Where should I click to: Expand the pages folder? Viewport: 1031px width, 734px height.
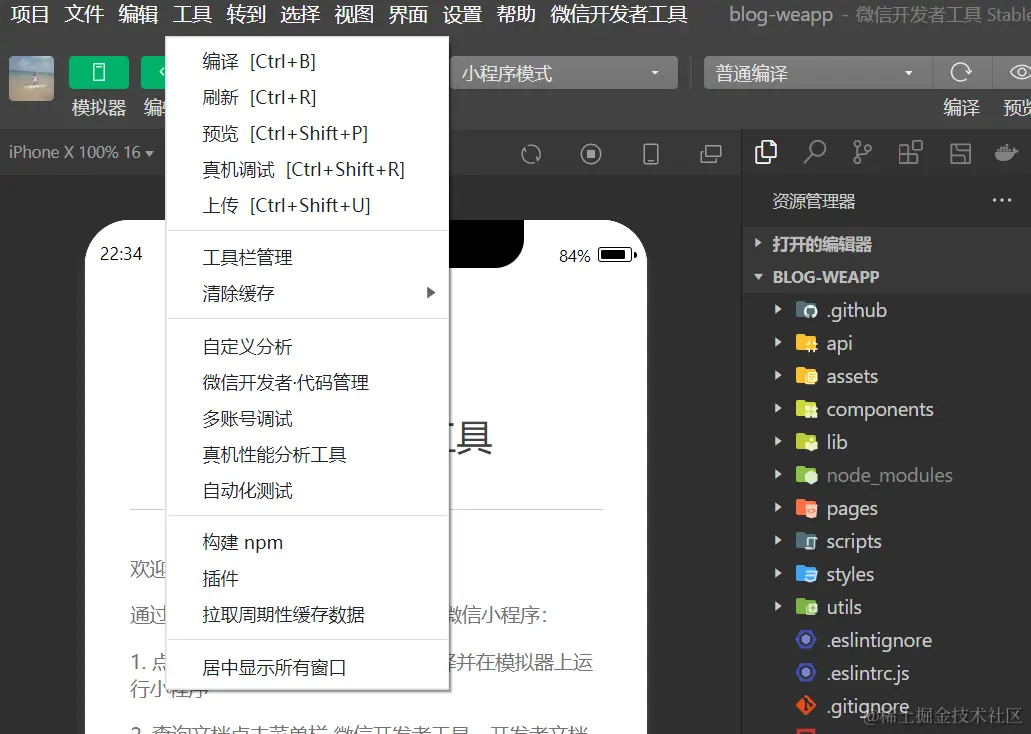tap(887, 508)
